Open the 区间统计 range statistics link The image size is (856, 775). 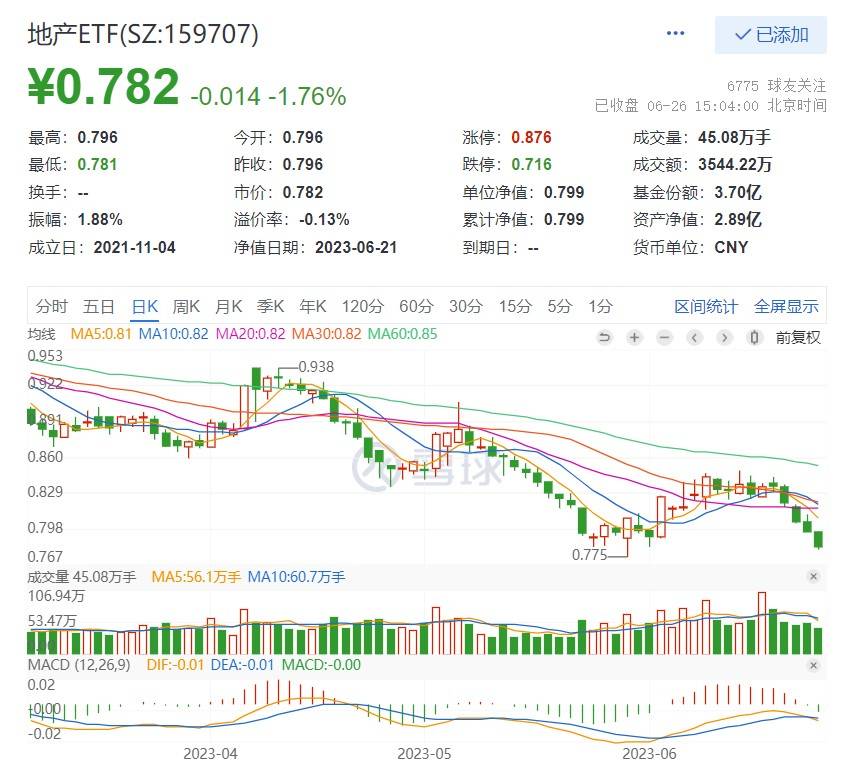click(706, 307)
